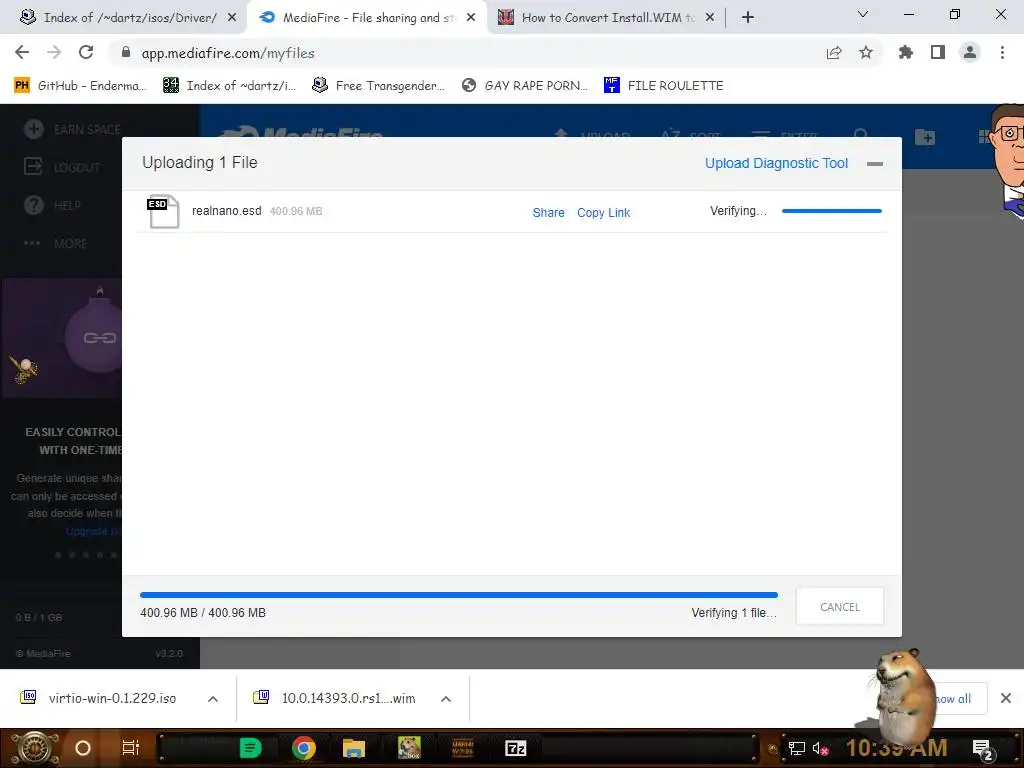Click the overall upload progress bar
Viewport: 1024px width, 768px height.
pyautogui.click(x=459, y=595)
